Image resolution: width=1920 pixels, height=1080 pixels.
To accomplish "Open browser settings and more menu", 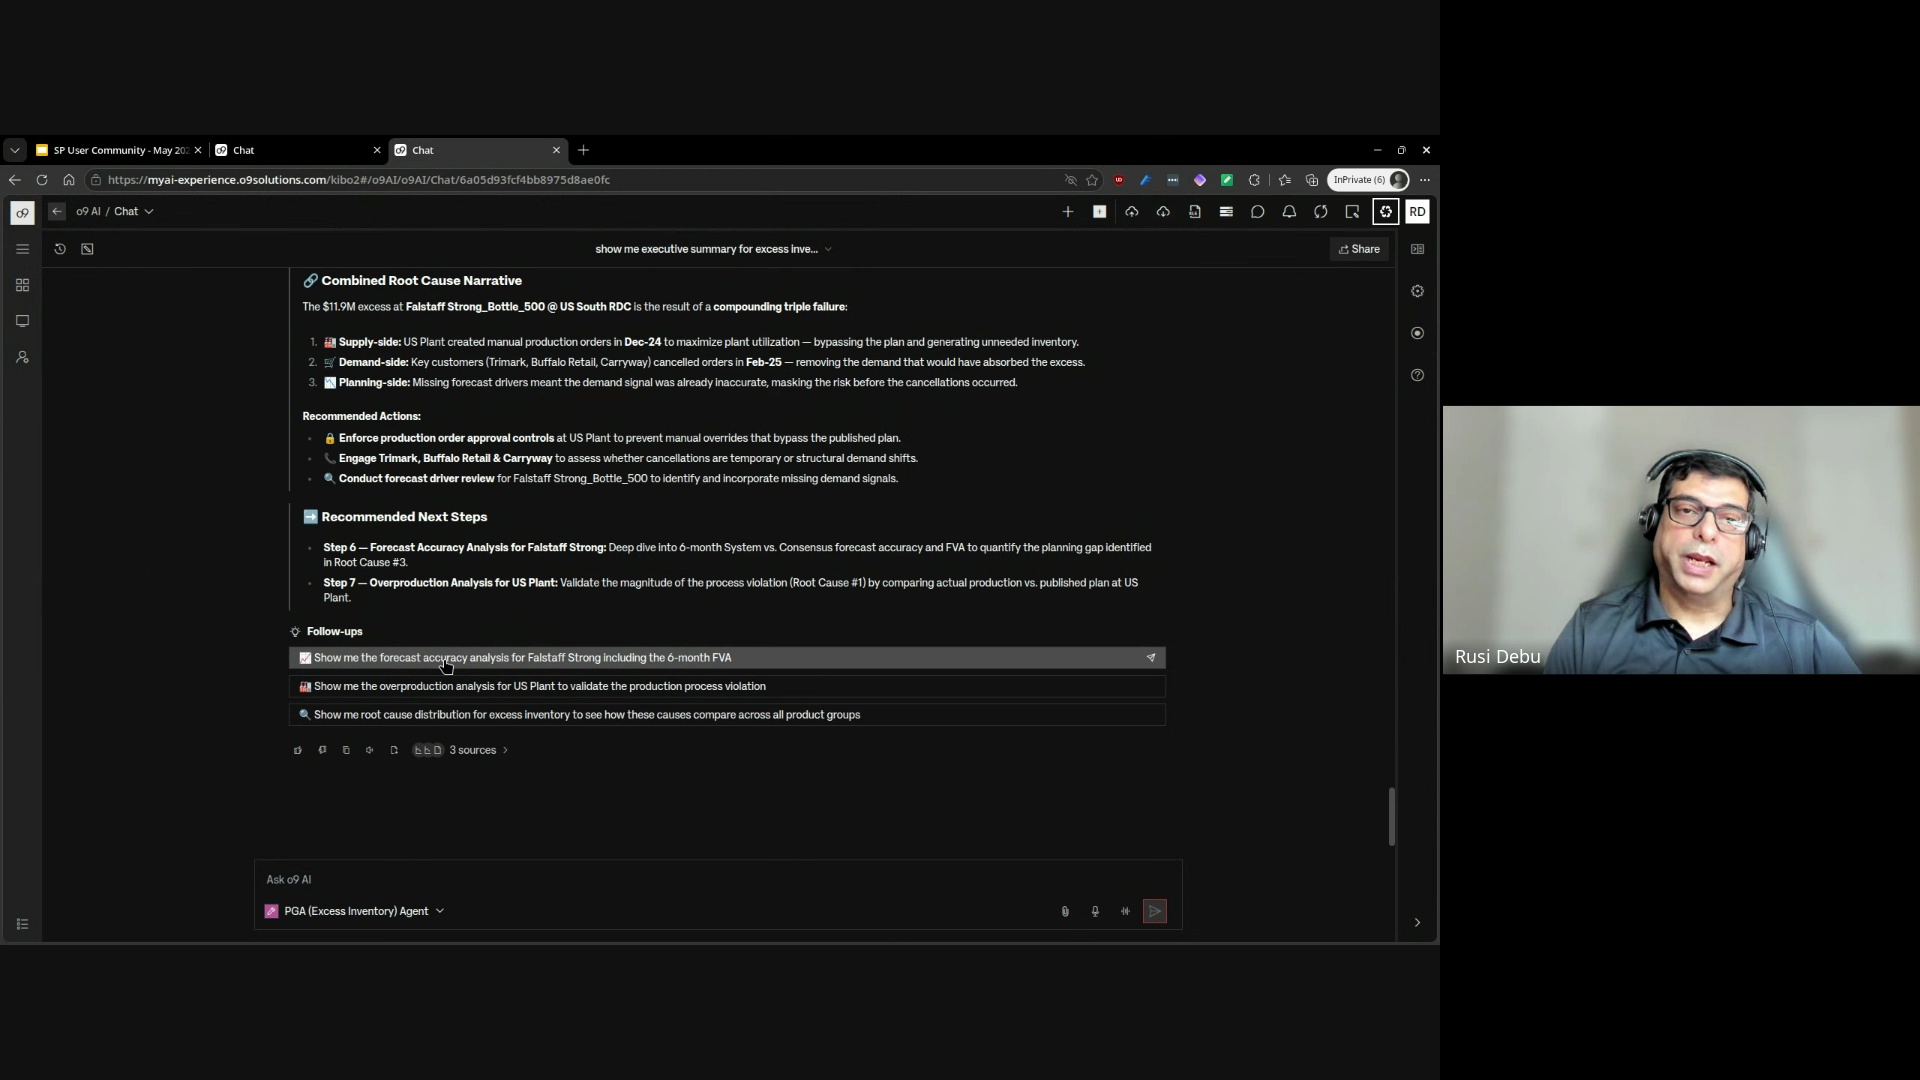I will pyautogui.click(x=1425, y=180).
